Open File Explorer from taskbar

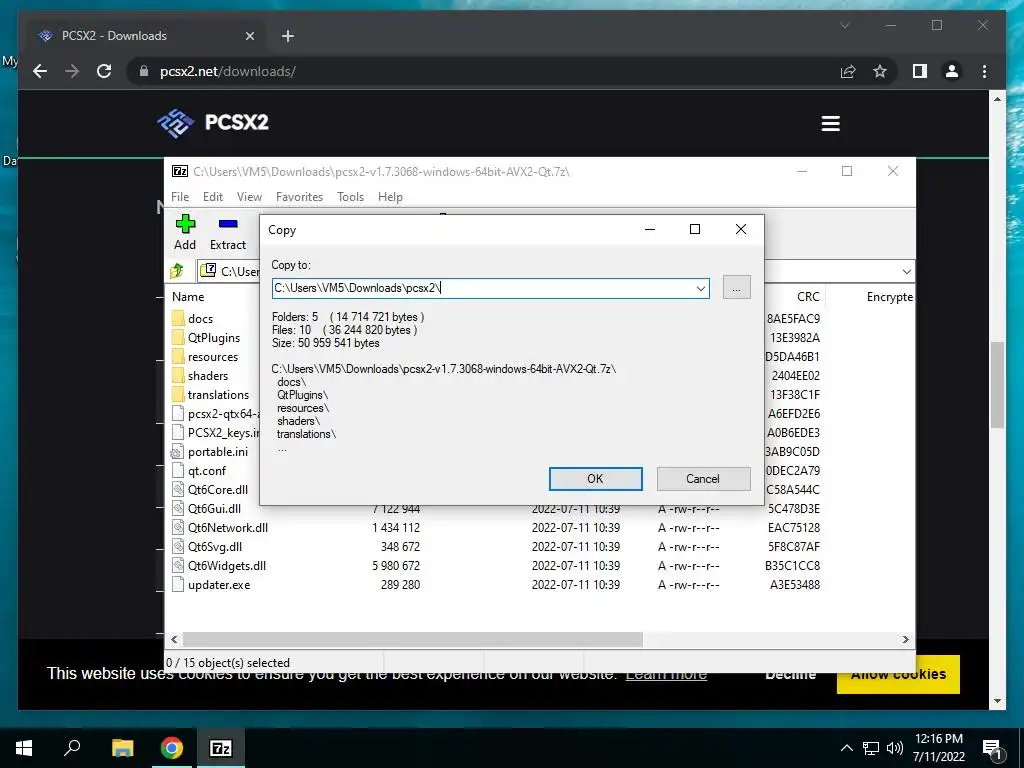[122, 748]
